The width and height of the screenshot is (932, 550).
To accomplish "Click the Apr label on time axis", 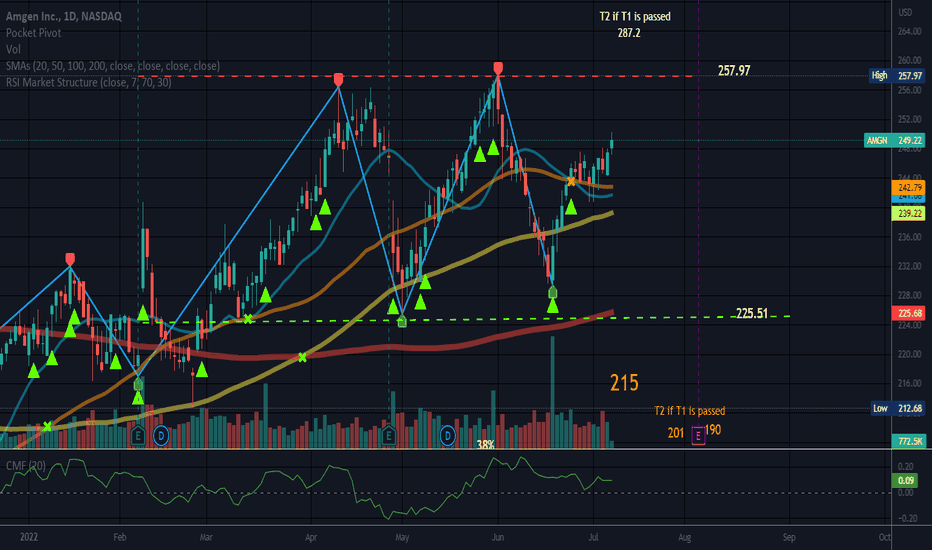I will [x=311, y=538].
